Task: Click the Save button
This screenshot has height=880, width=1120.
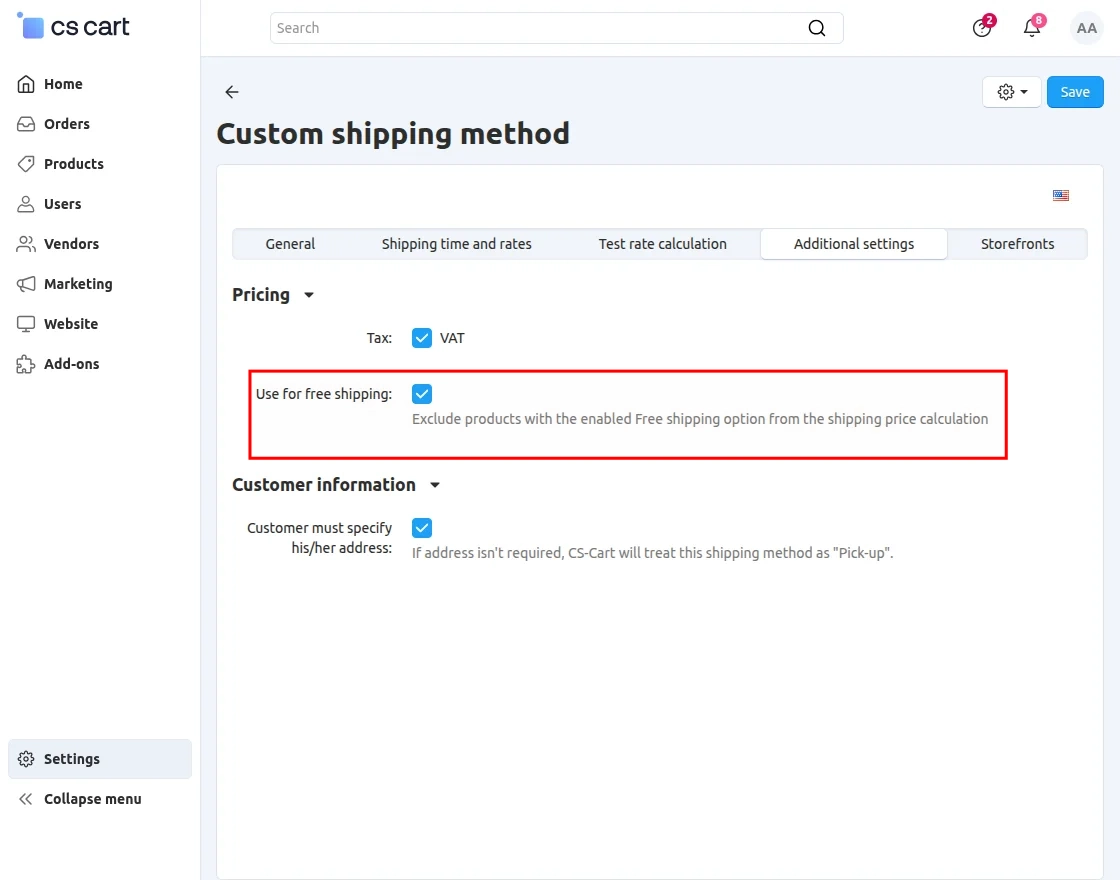Action: pyautogui.click(x=1075, y=91)
